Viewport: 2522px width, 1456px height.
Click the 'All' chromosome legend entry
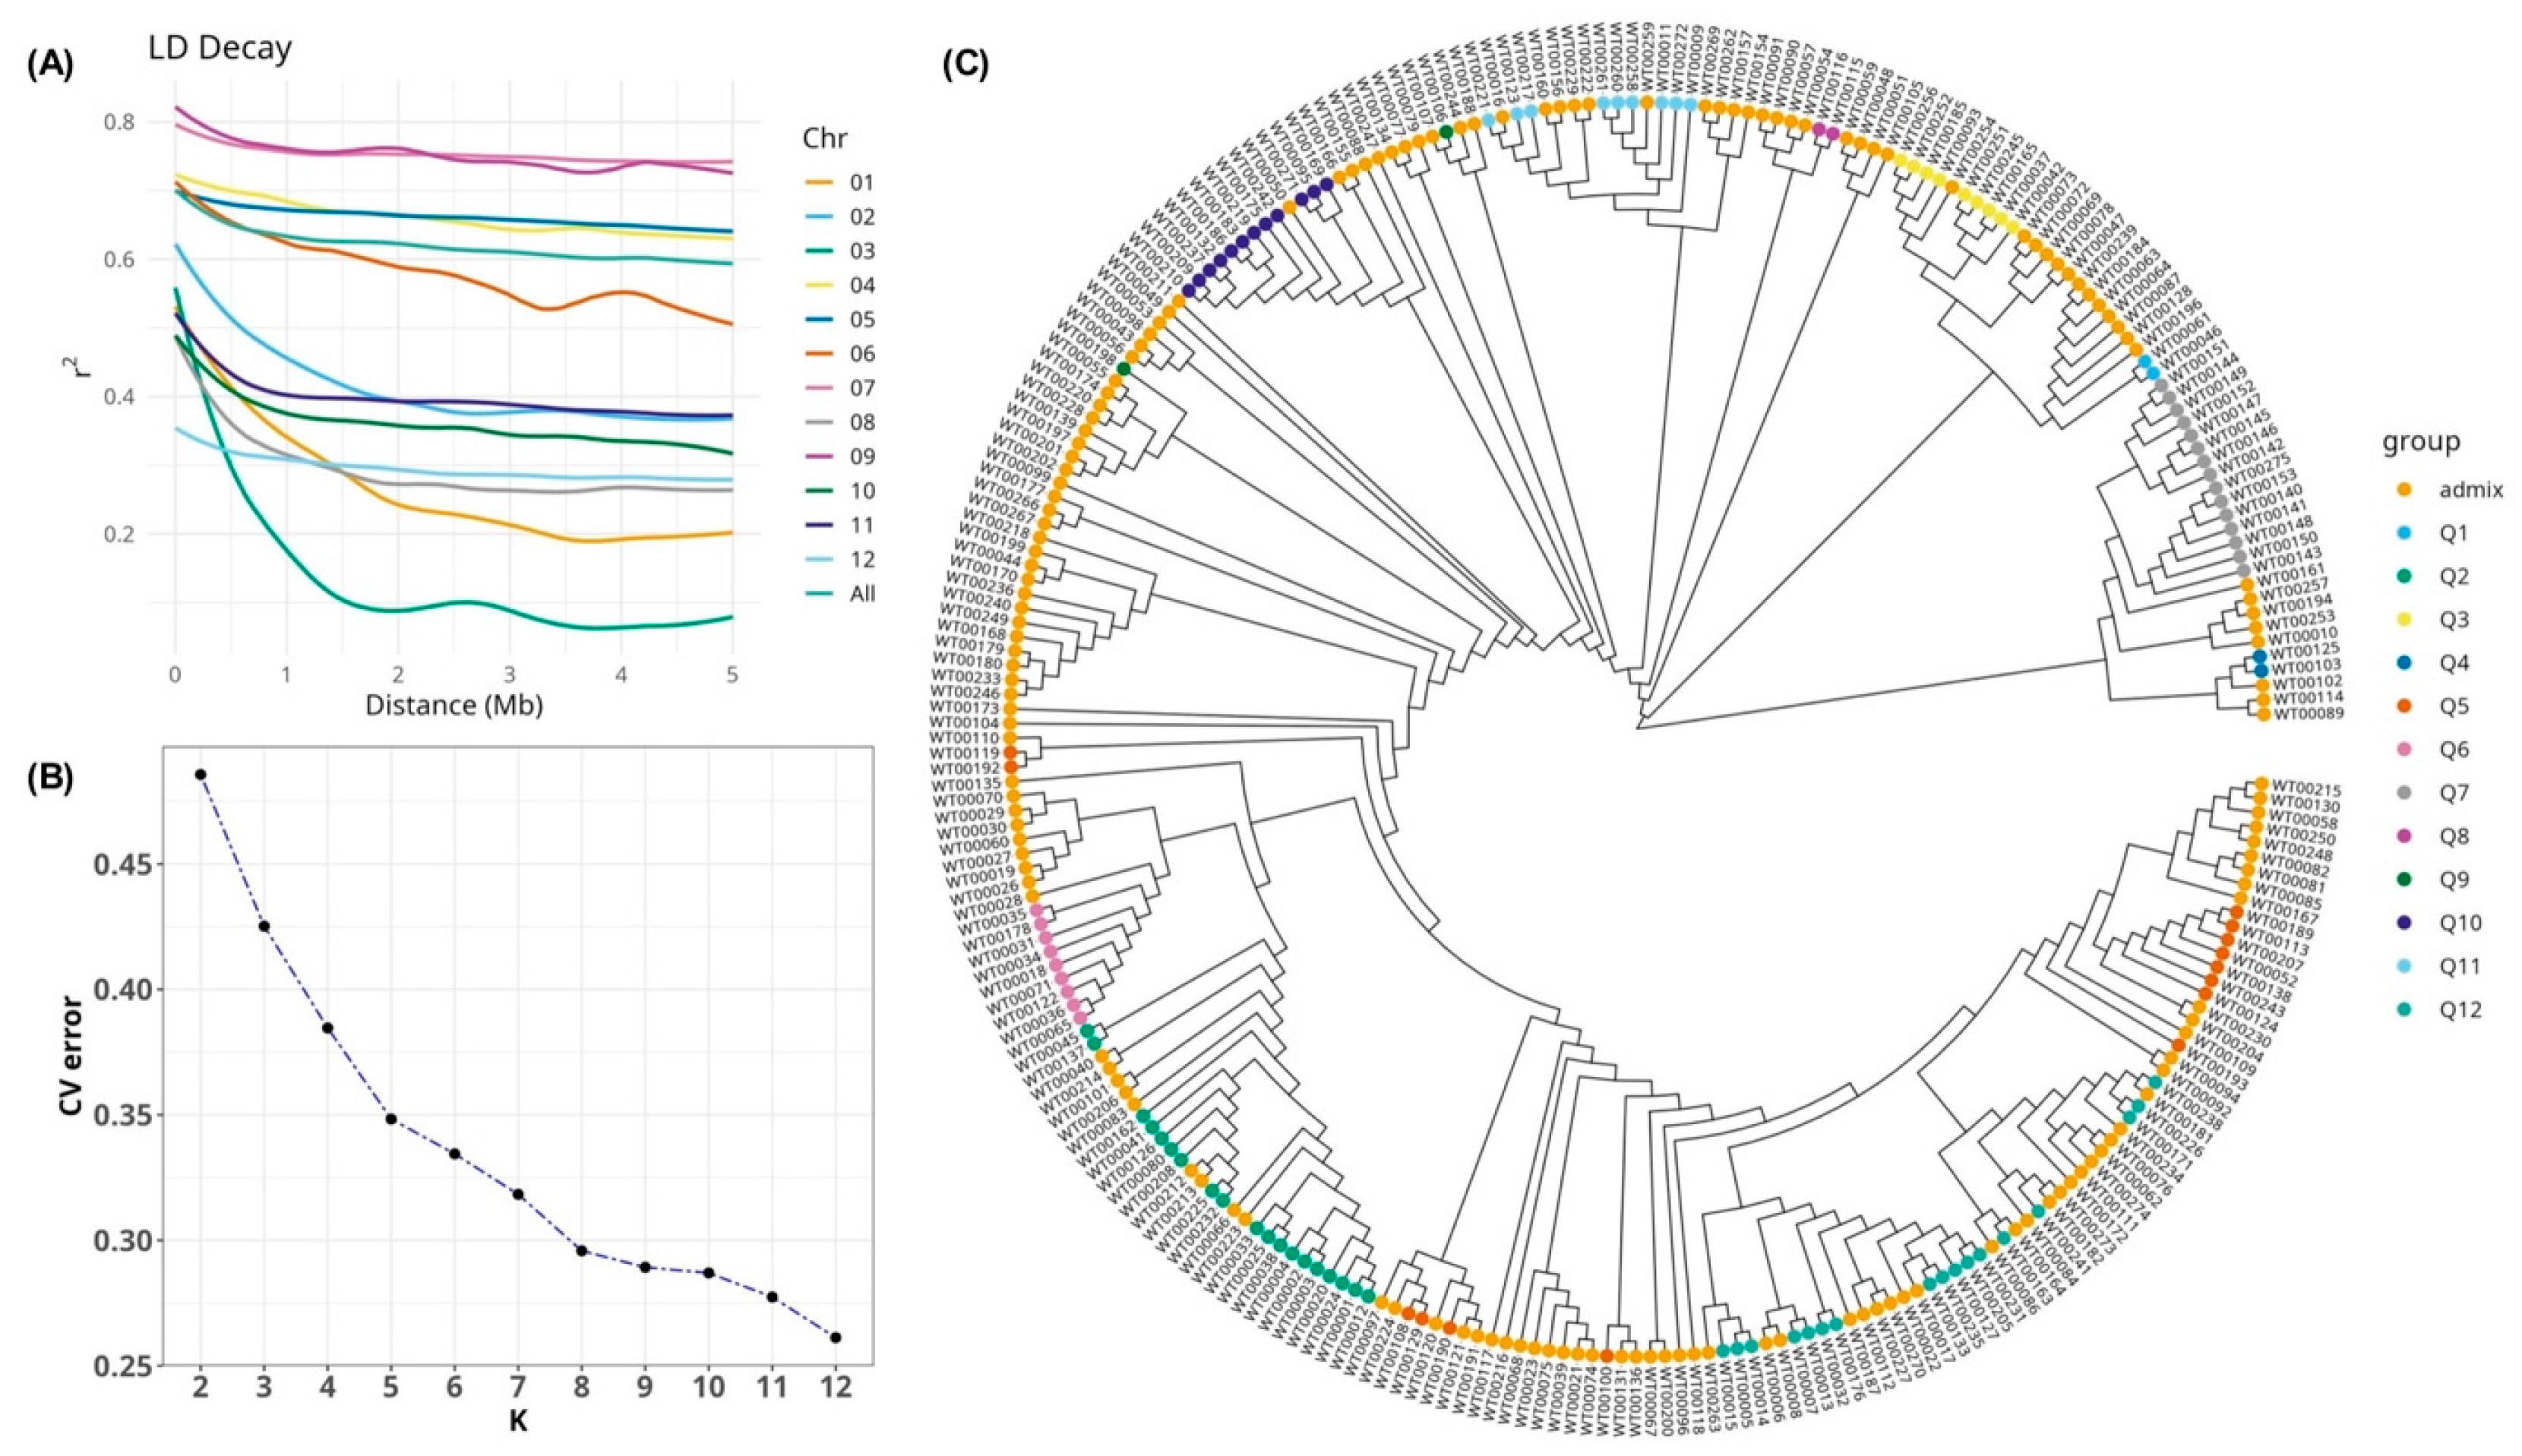tap(862, 594)
